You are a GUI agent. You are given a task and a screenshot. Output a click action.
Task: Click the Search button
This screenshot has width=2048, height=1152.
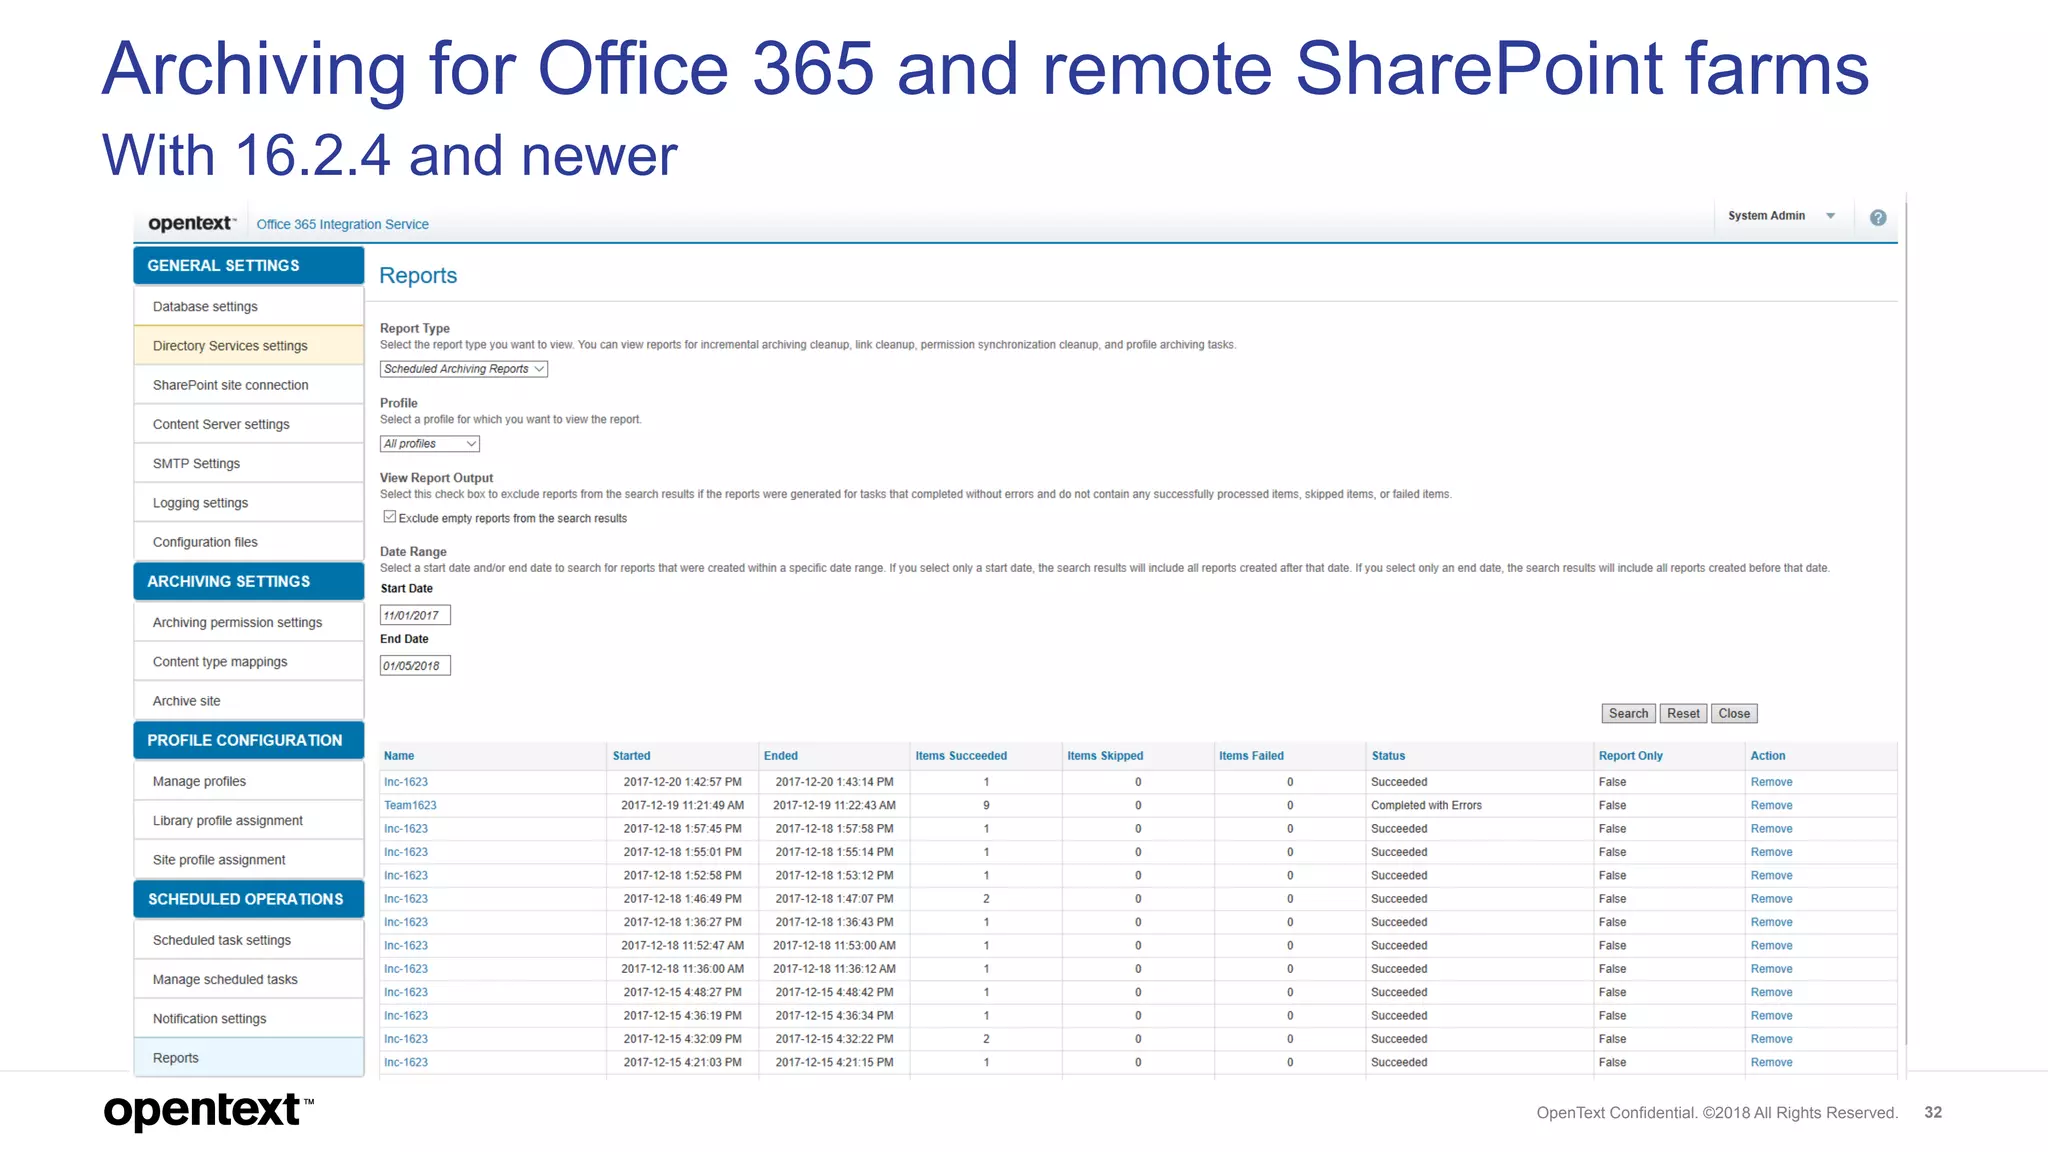(1628, 713)
